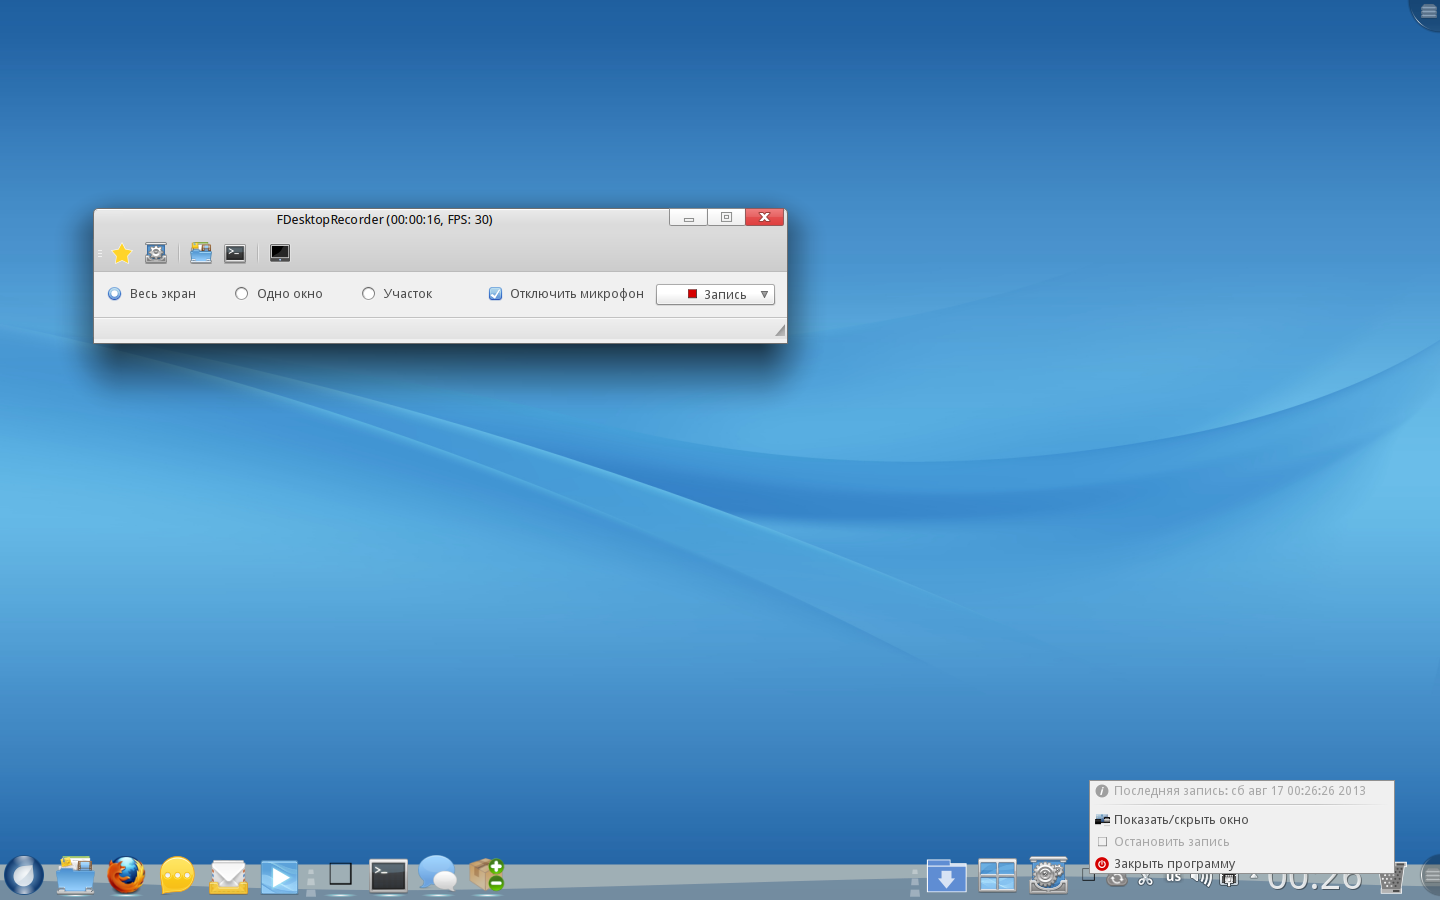1440x900 pixels.
Task: Open the terminal task in the taskbar
Action: click(388, 876)
